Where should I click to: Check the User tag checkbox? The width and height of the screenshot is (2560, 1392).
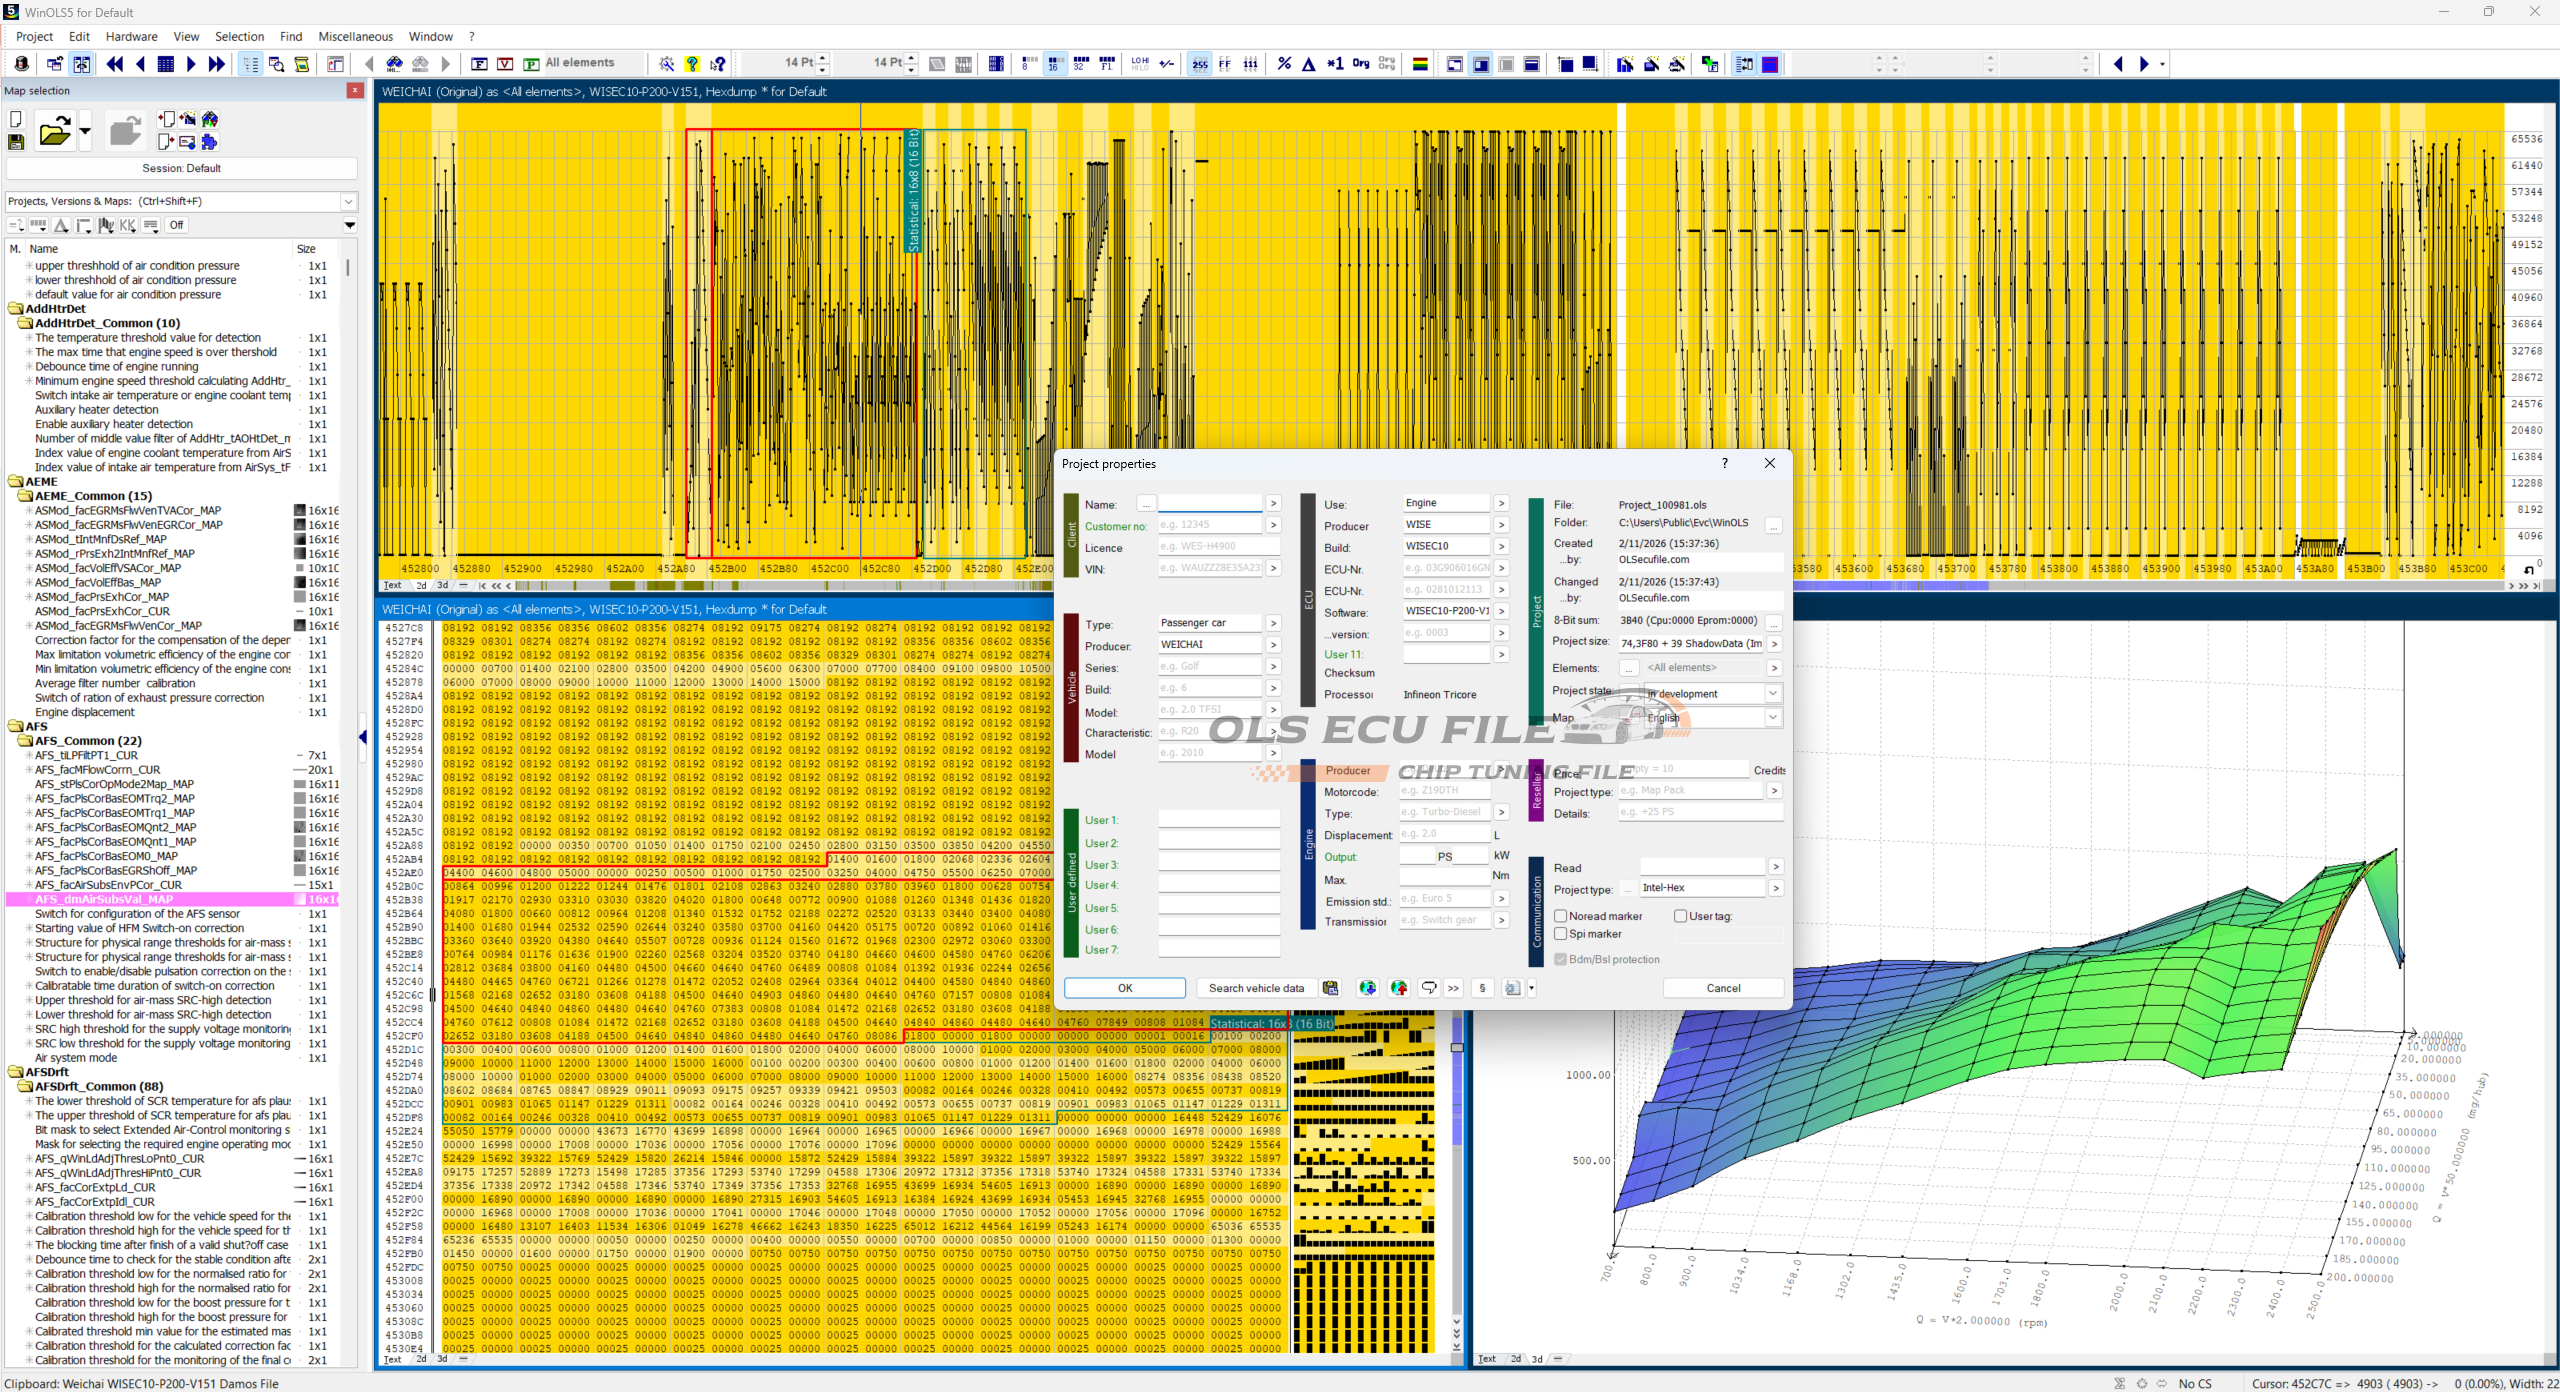(1680, 916)
